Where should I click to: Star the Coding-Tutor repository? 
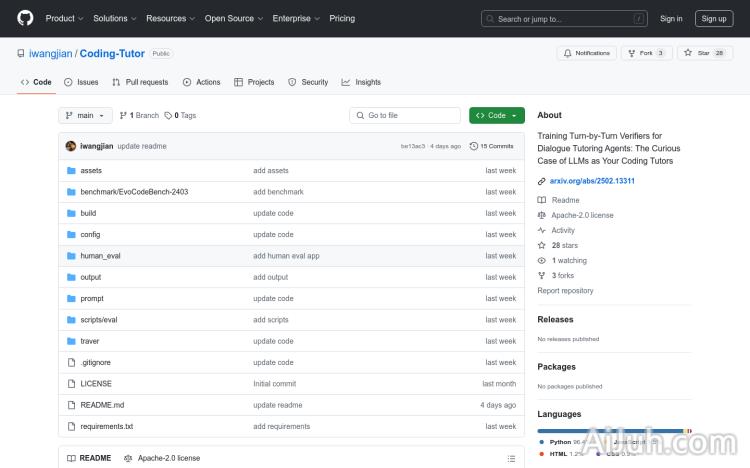pyautogui.click(x=705, y=53)
